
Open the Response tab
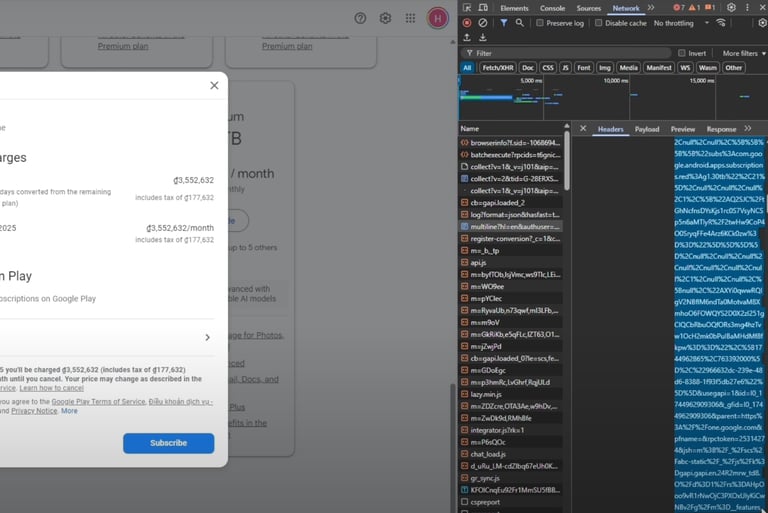[721, 129]
